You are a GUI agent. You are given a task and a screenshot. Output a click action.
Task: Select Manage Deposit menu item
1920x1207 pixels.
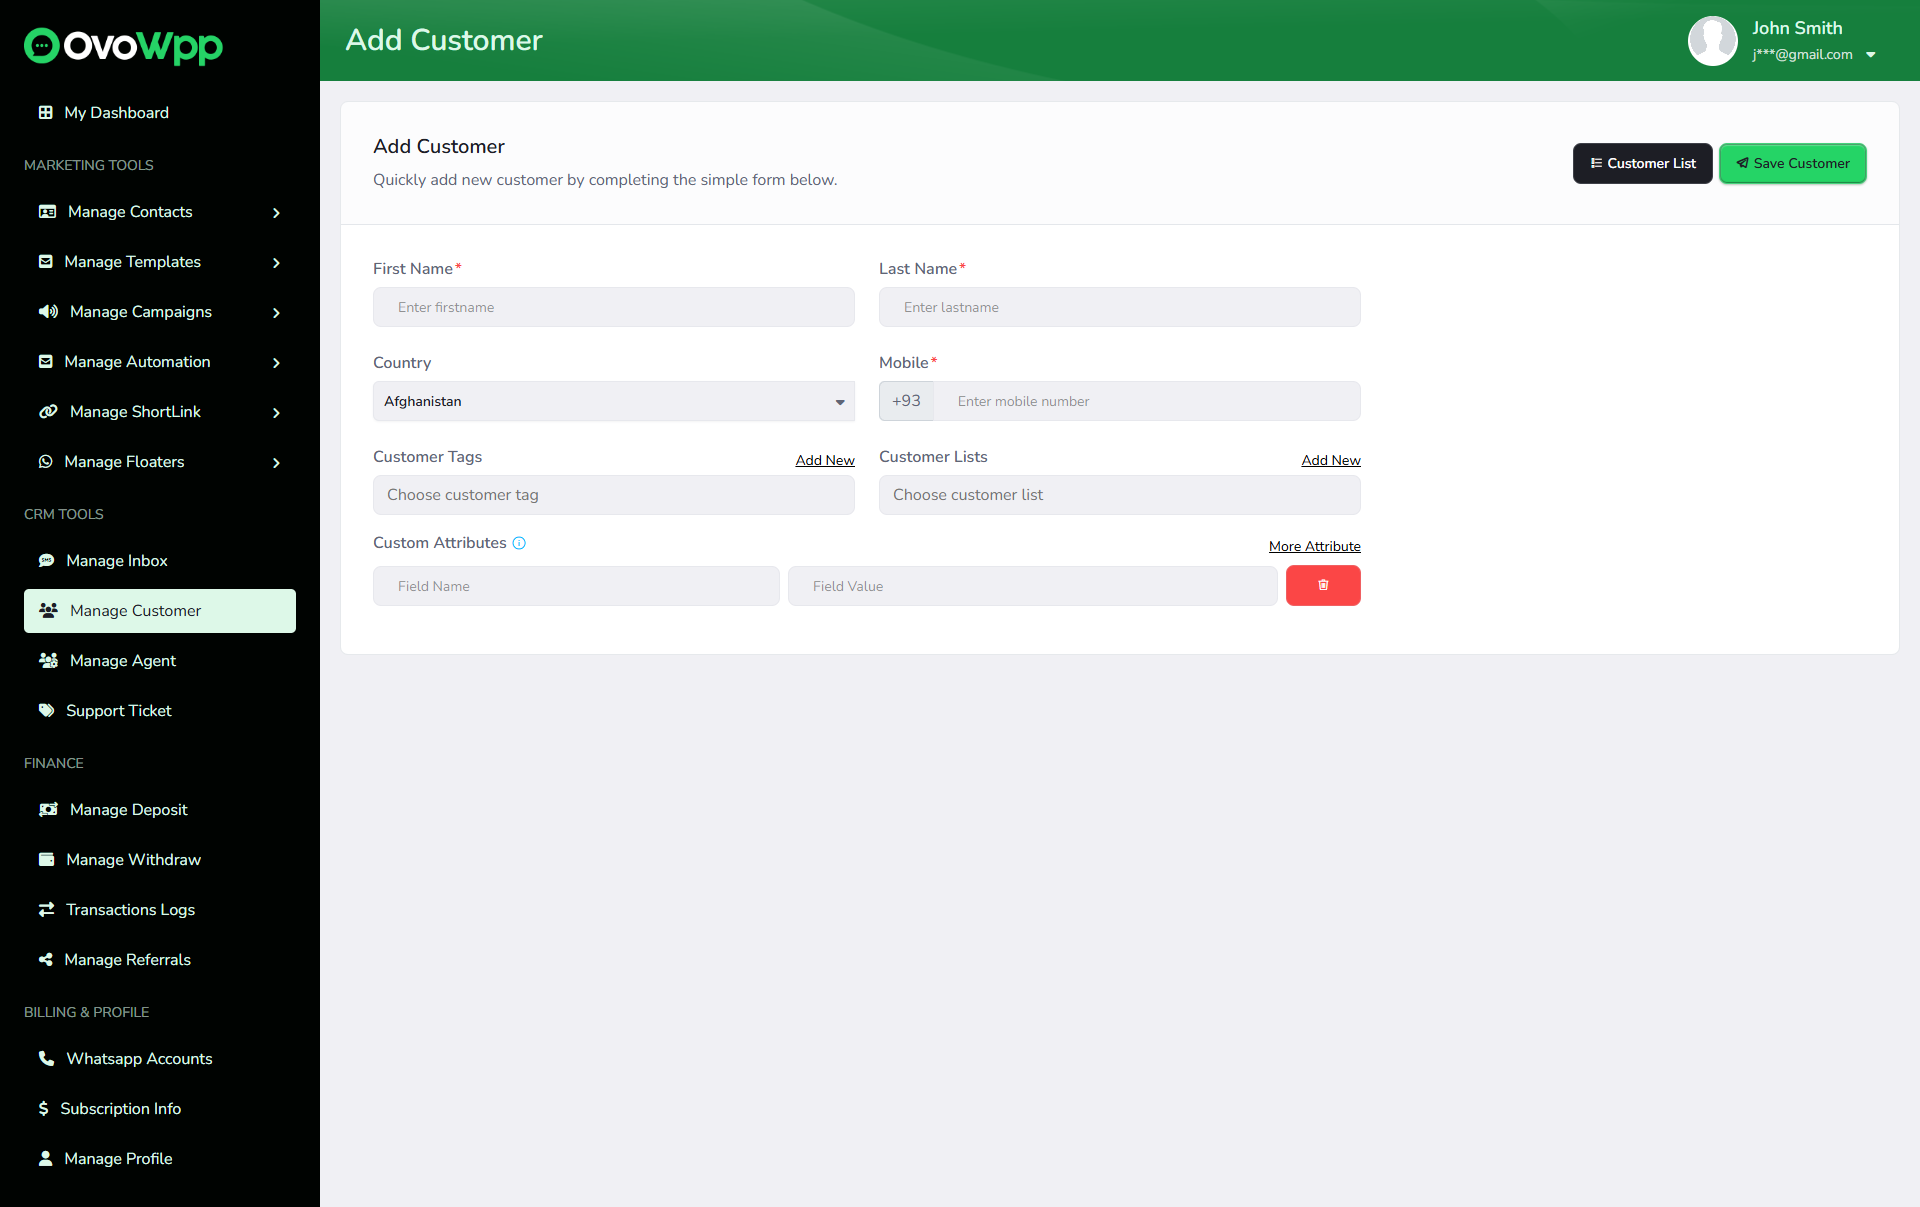[128, 810]
